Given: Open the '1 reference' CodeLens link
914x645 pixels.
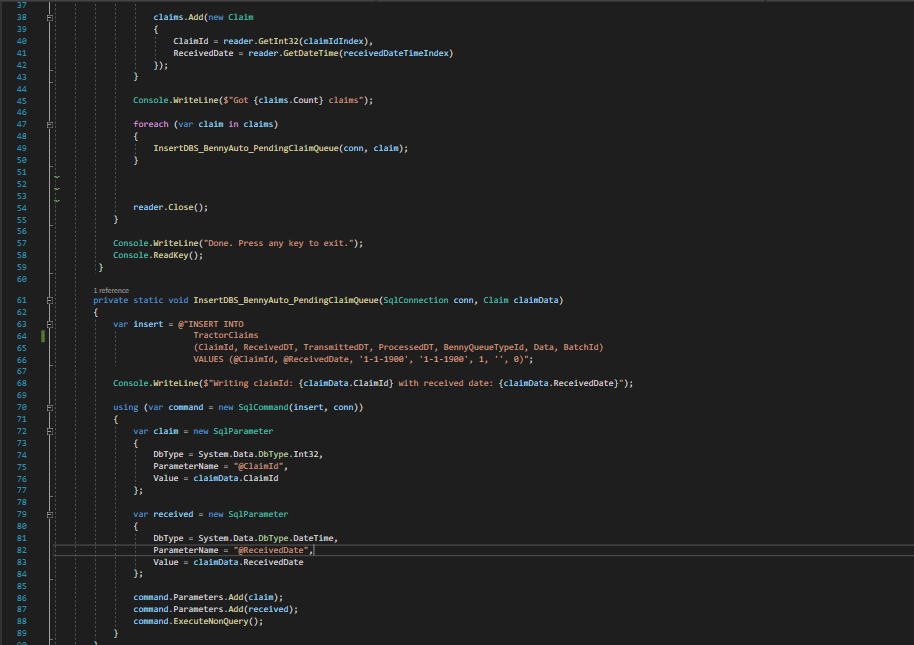Looking at the screenshot, I should tap(111, 290).
